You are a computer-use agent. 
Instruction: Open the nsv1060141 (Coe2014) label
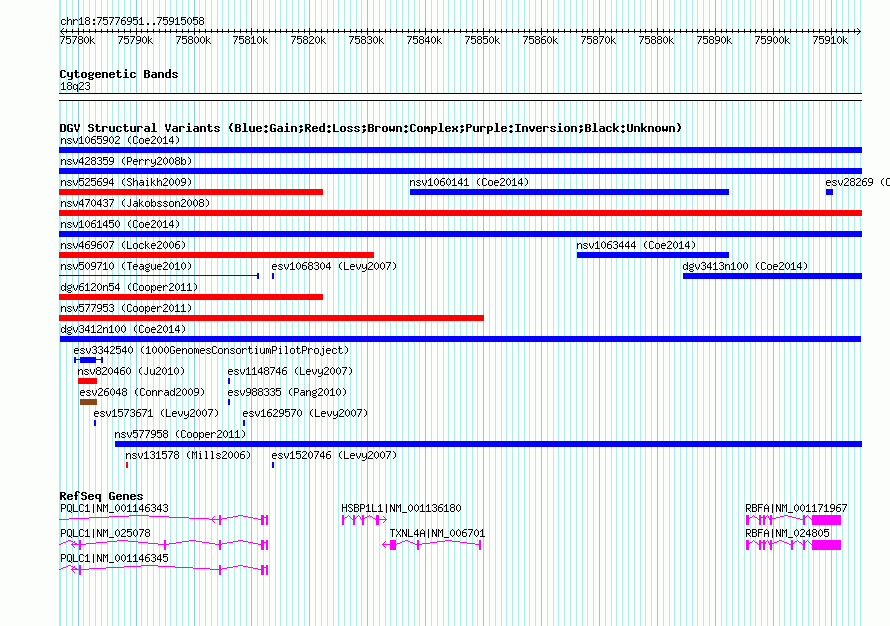tap(469, 182)
